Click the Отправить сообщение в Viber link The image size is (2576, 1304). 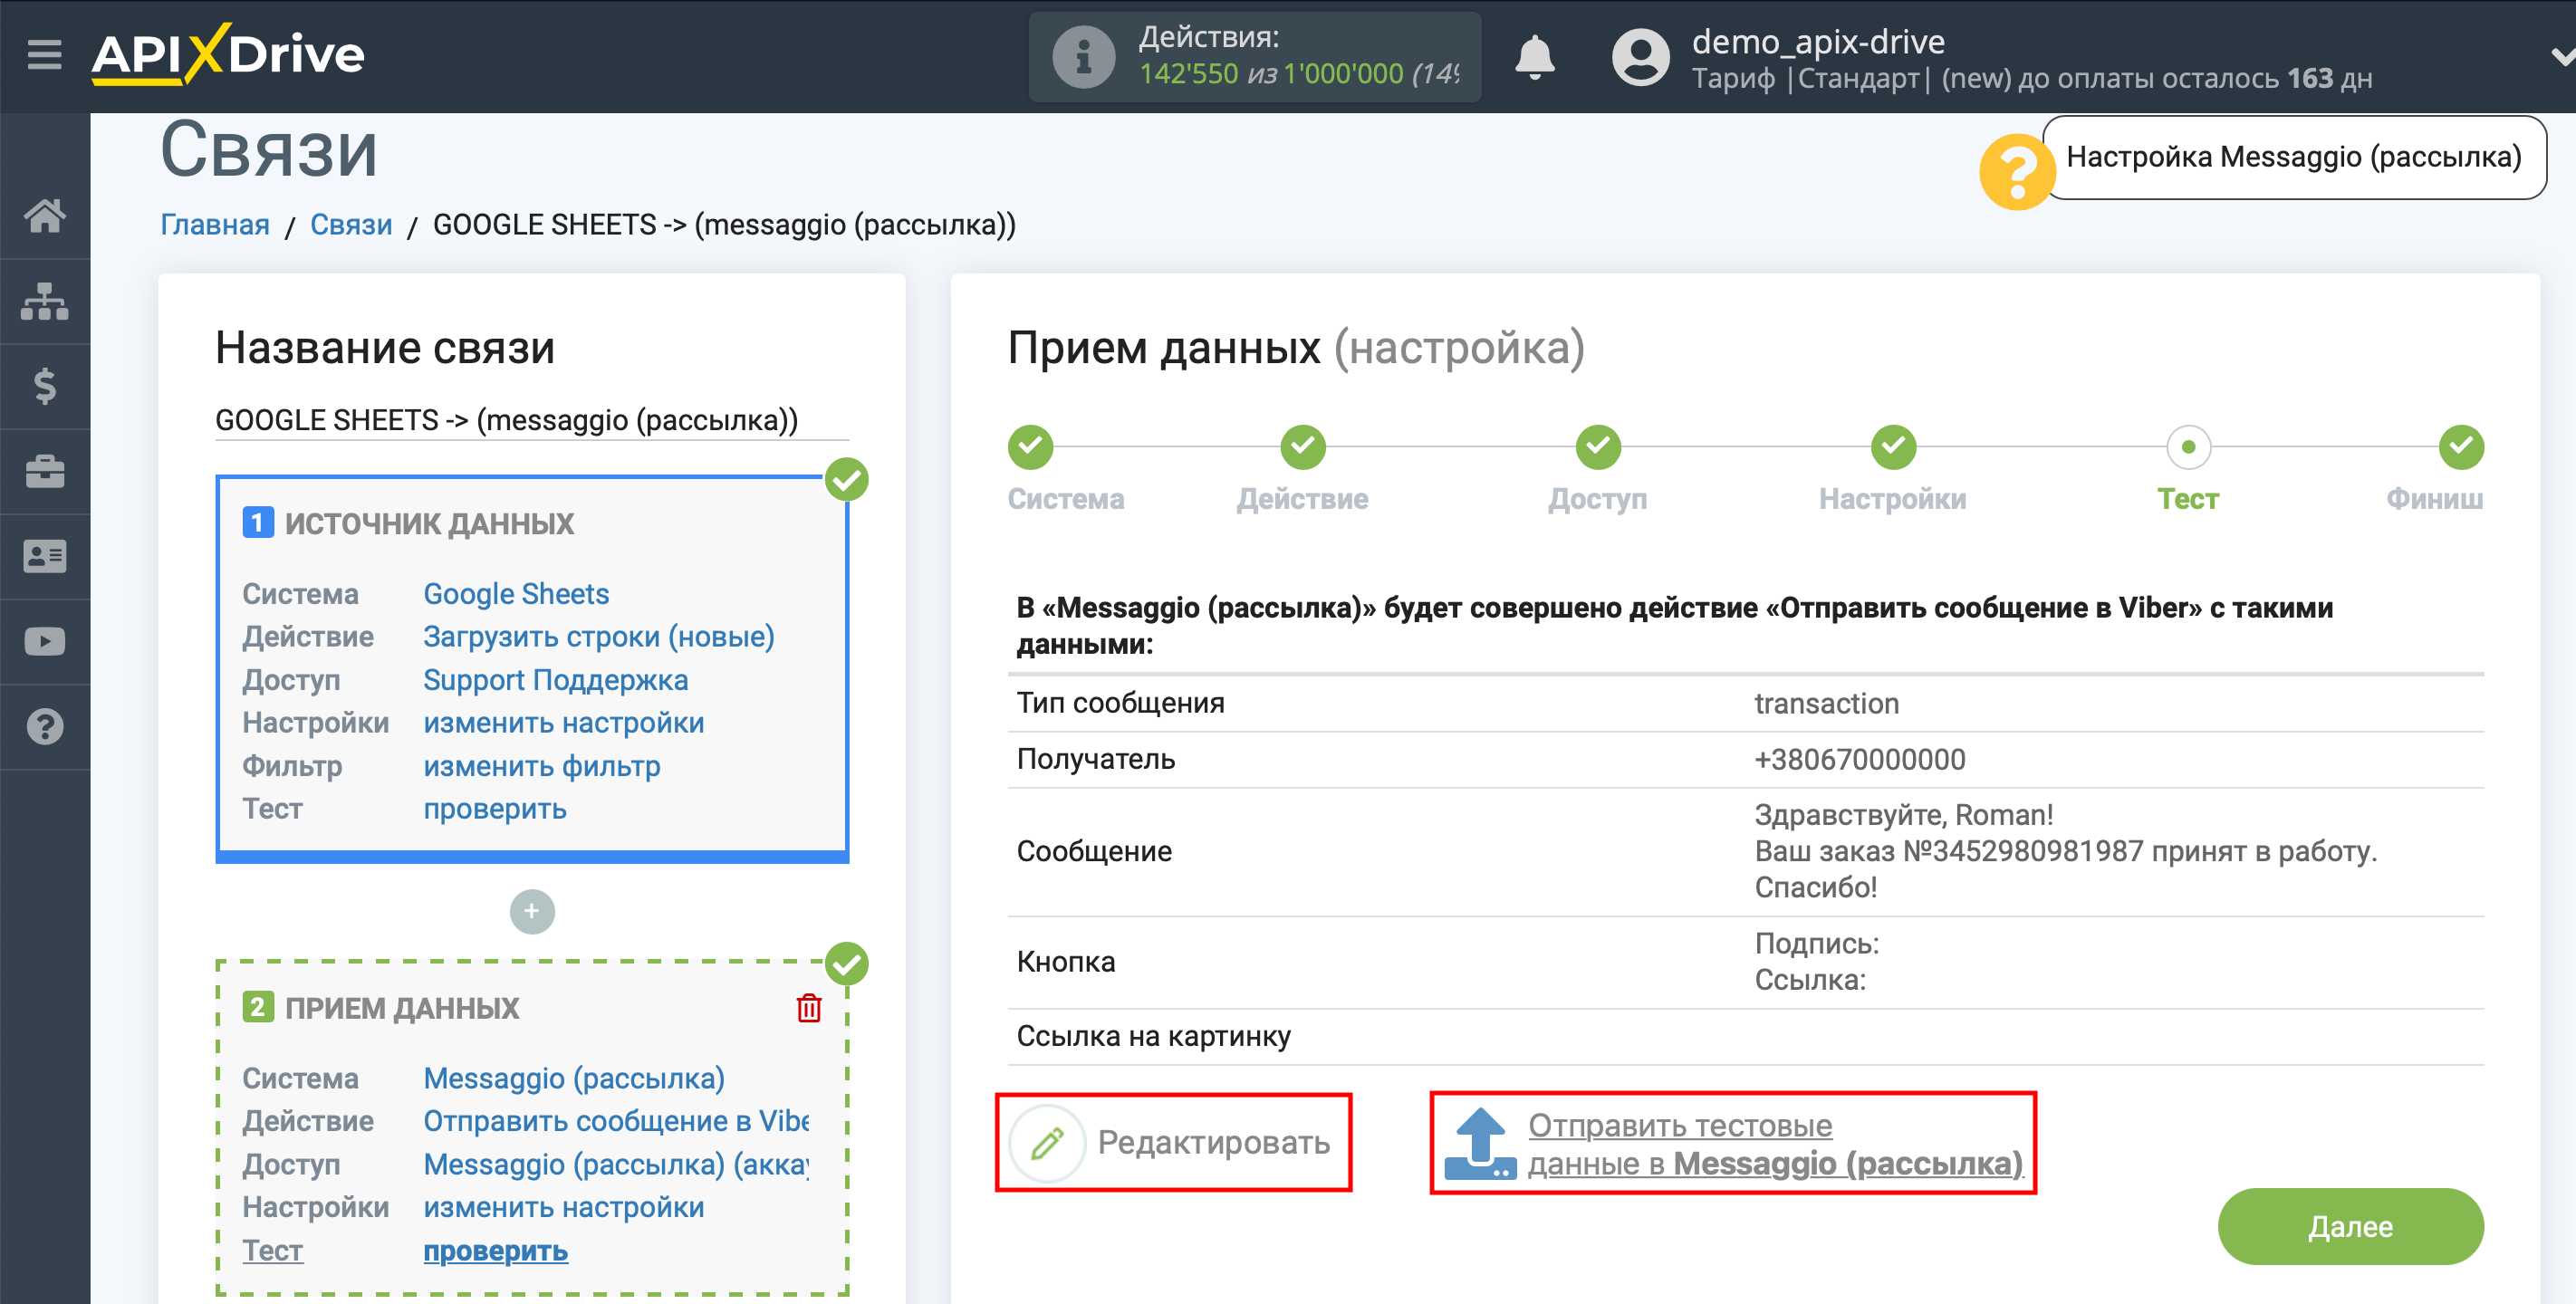616,1121
